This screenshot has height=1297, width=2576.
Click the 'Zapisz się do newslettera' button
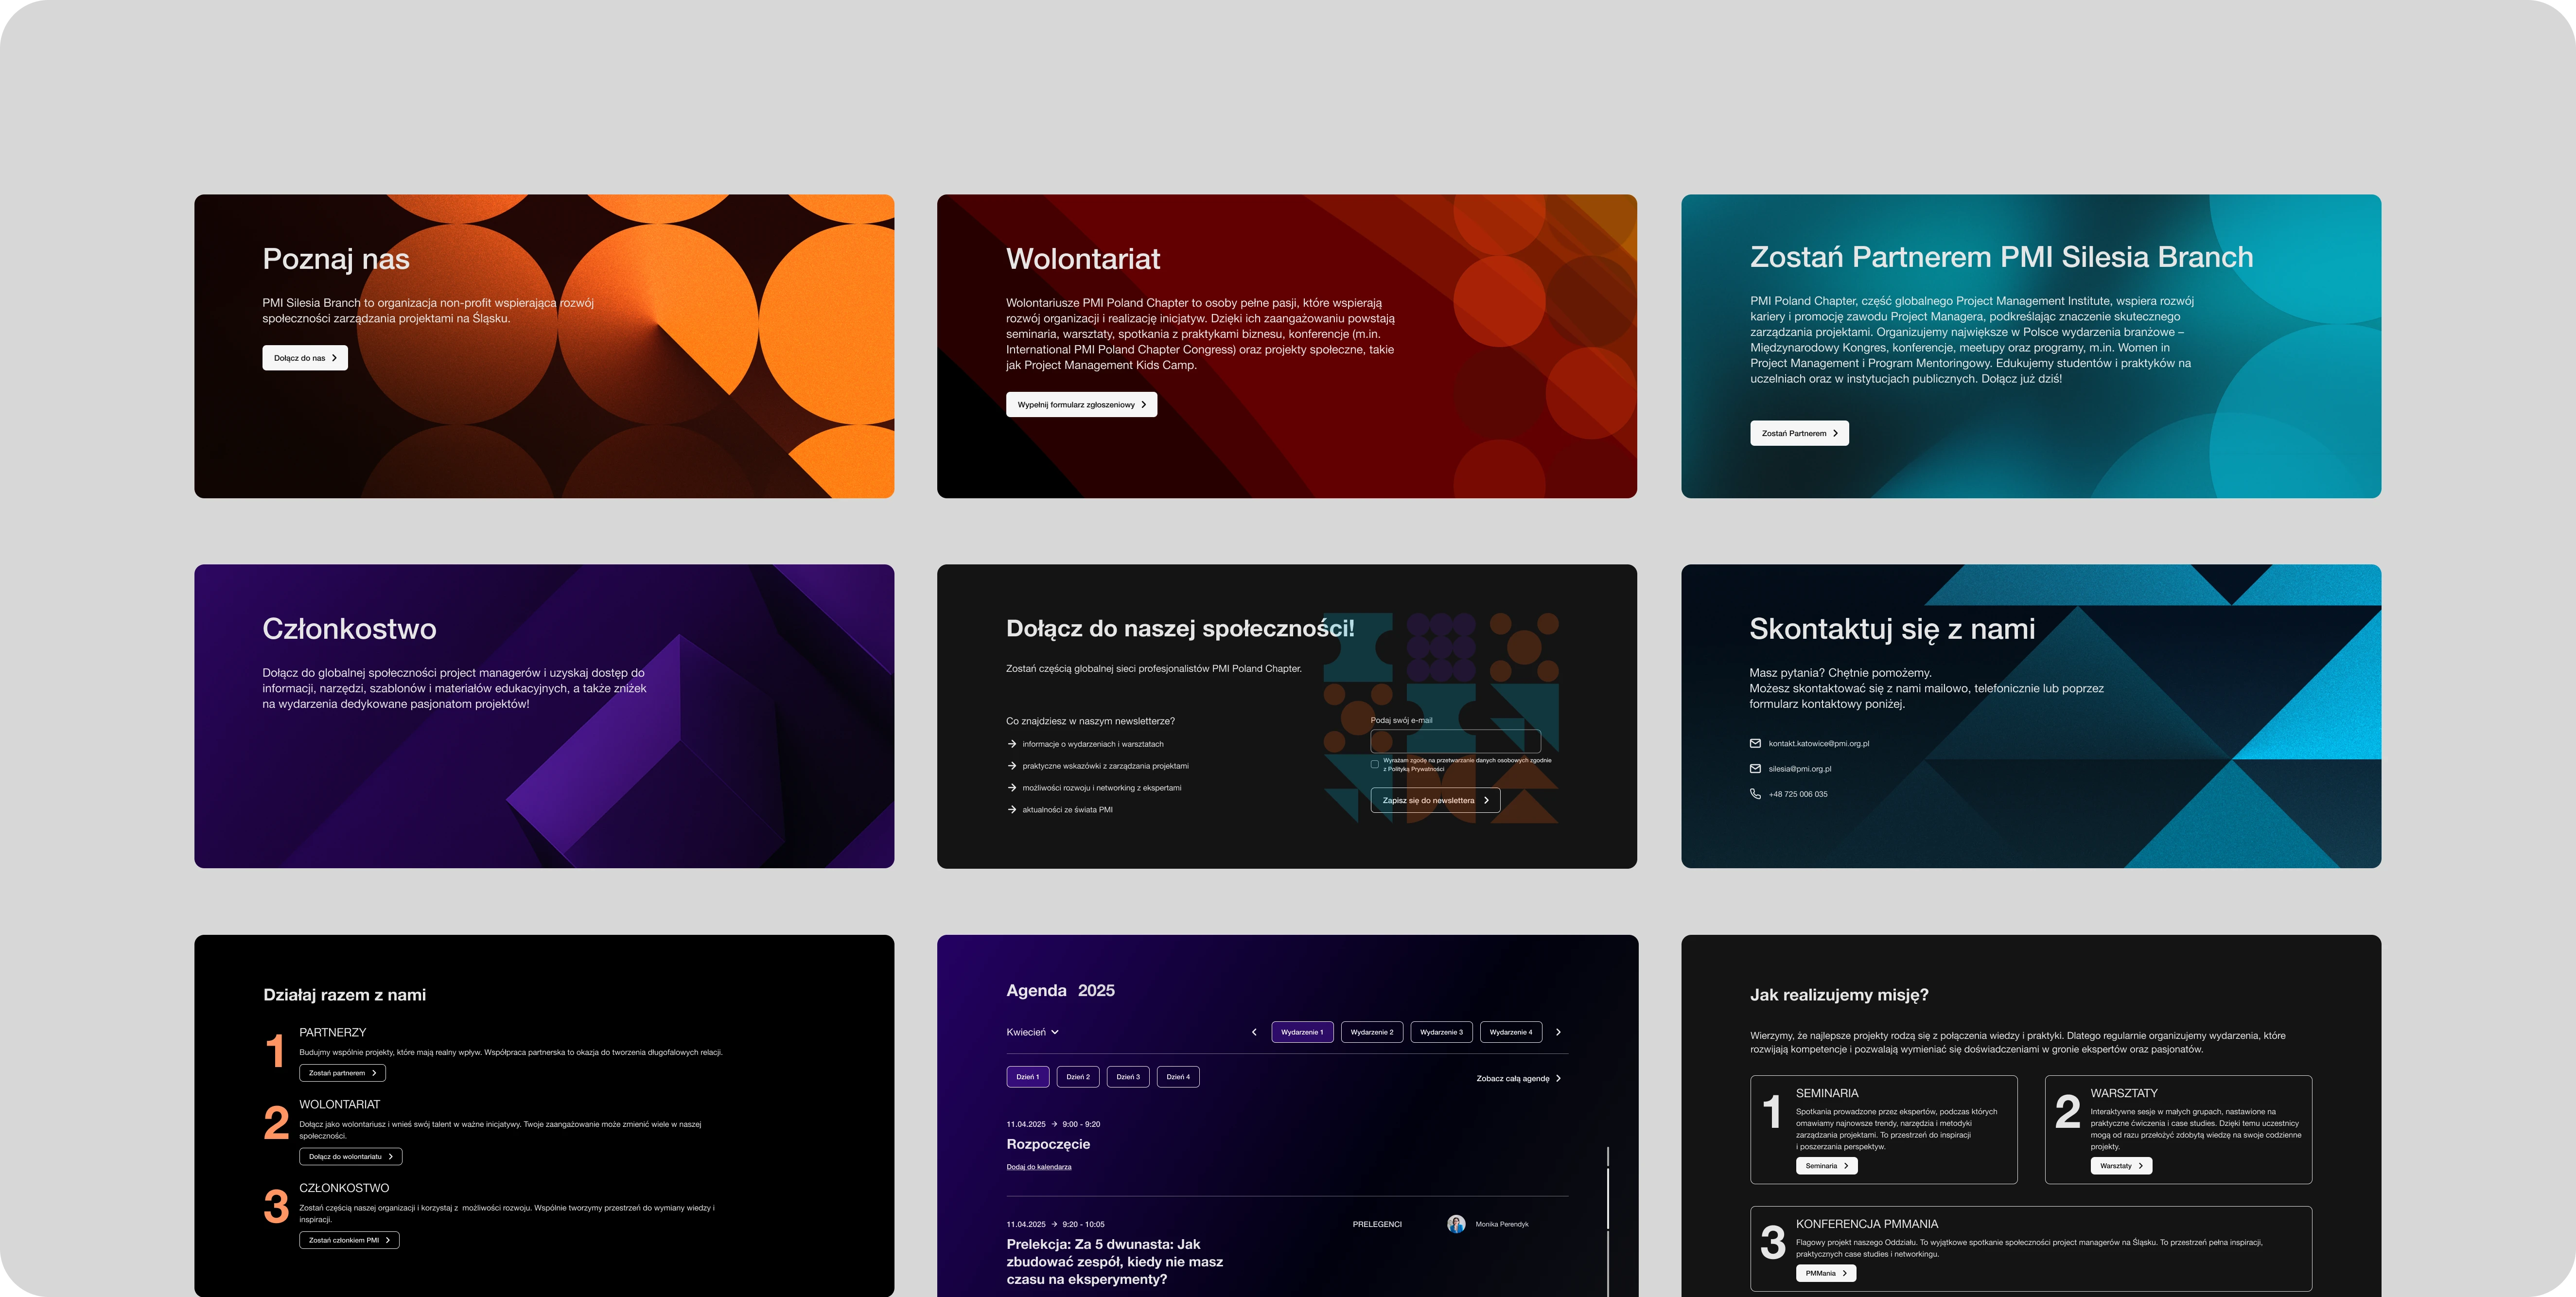click(1435, 800)
